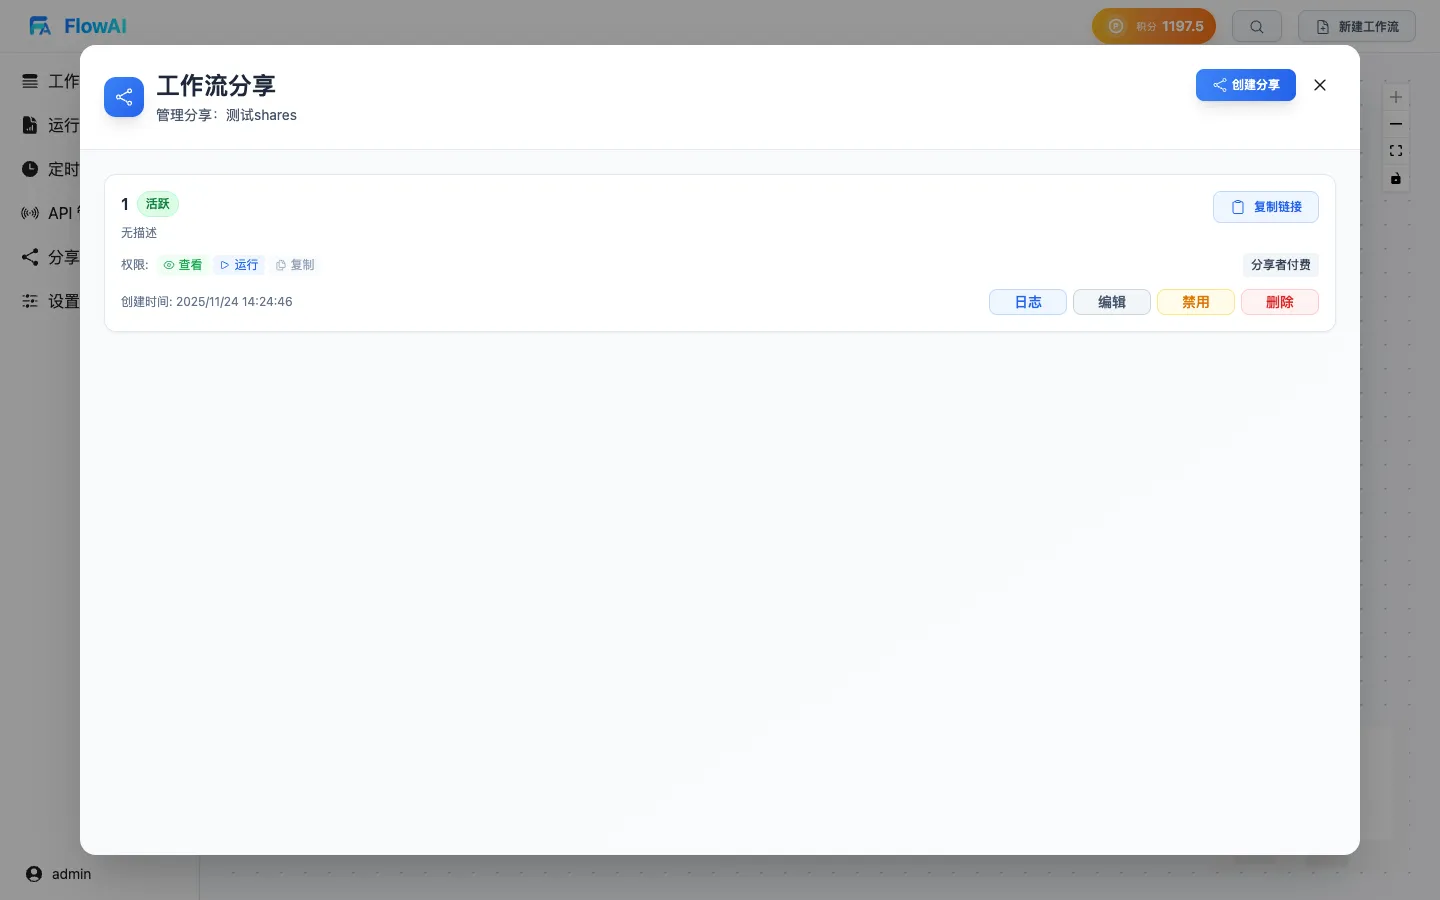Disable the share with 禁用 button
The height and width of the screenshot is (900, 1440).
pos(1195,302)
